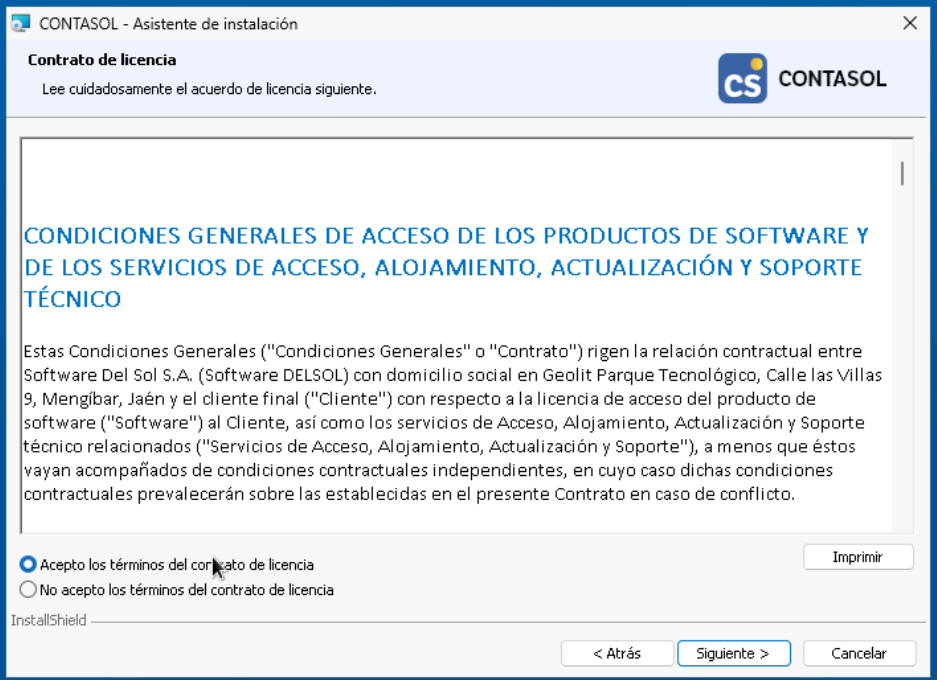Click the license text scrollbar thumb
The image size is (937, 680).
click(x=902, y=173)
